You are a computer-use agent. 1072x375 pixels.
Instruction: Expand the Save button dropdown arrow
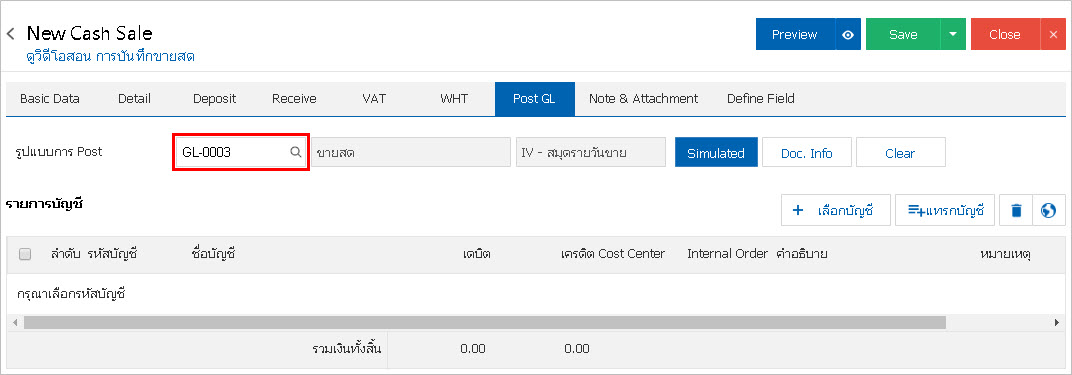[x=953, y=35]
